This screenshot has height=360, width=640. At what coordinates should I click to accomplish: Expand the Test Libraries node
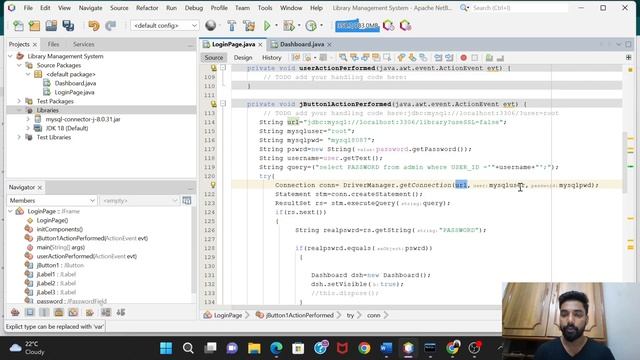pyautogui.click(x=19, y=137)
